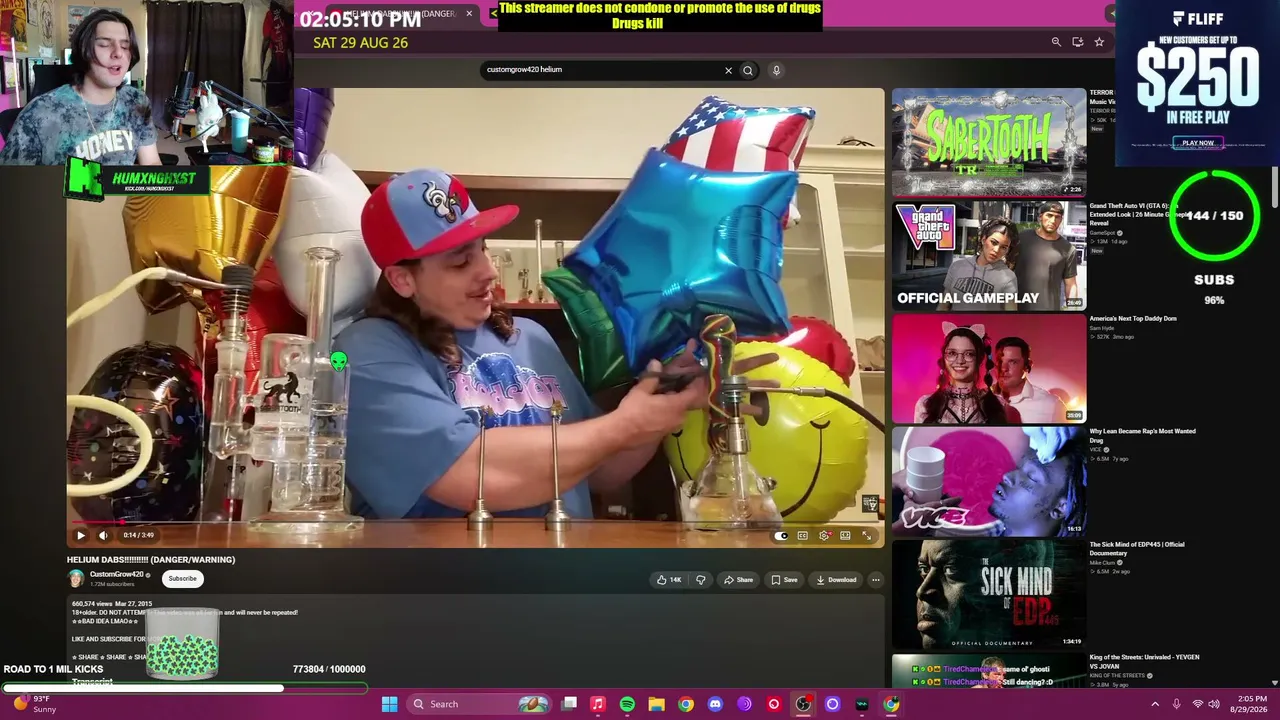Open Spotify from the taskbar

point(627,704)
